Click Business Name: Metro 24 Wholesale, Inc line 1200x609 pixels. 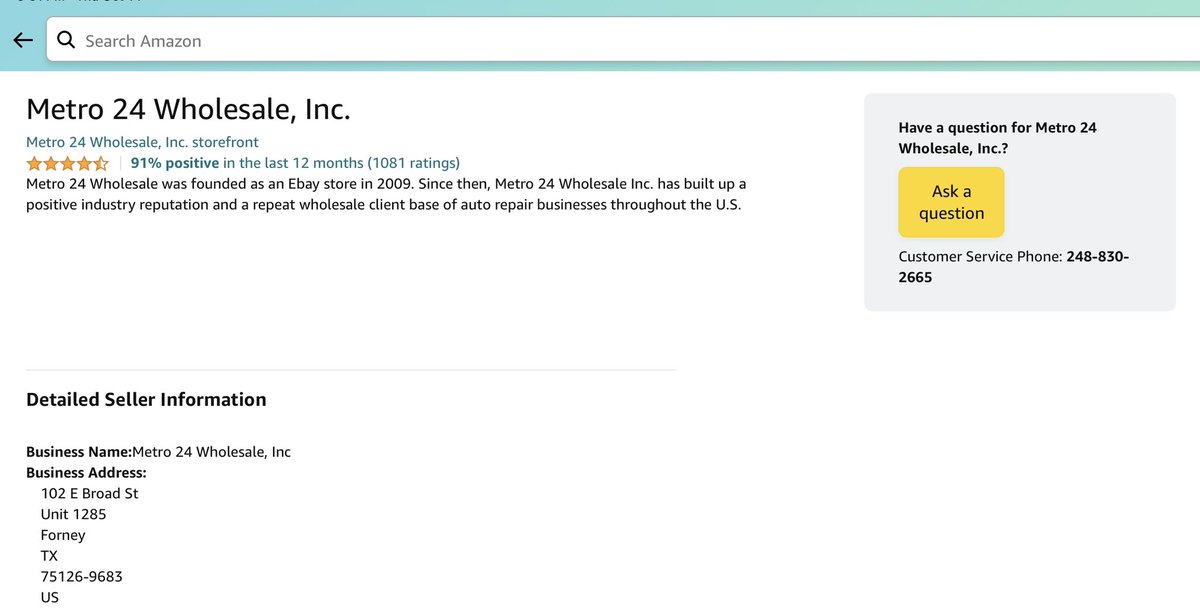click(x=158, y=452)
